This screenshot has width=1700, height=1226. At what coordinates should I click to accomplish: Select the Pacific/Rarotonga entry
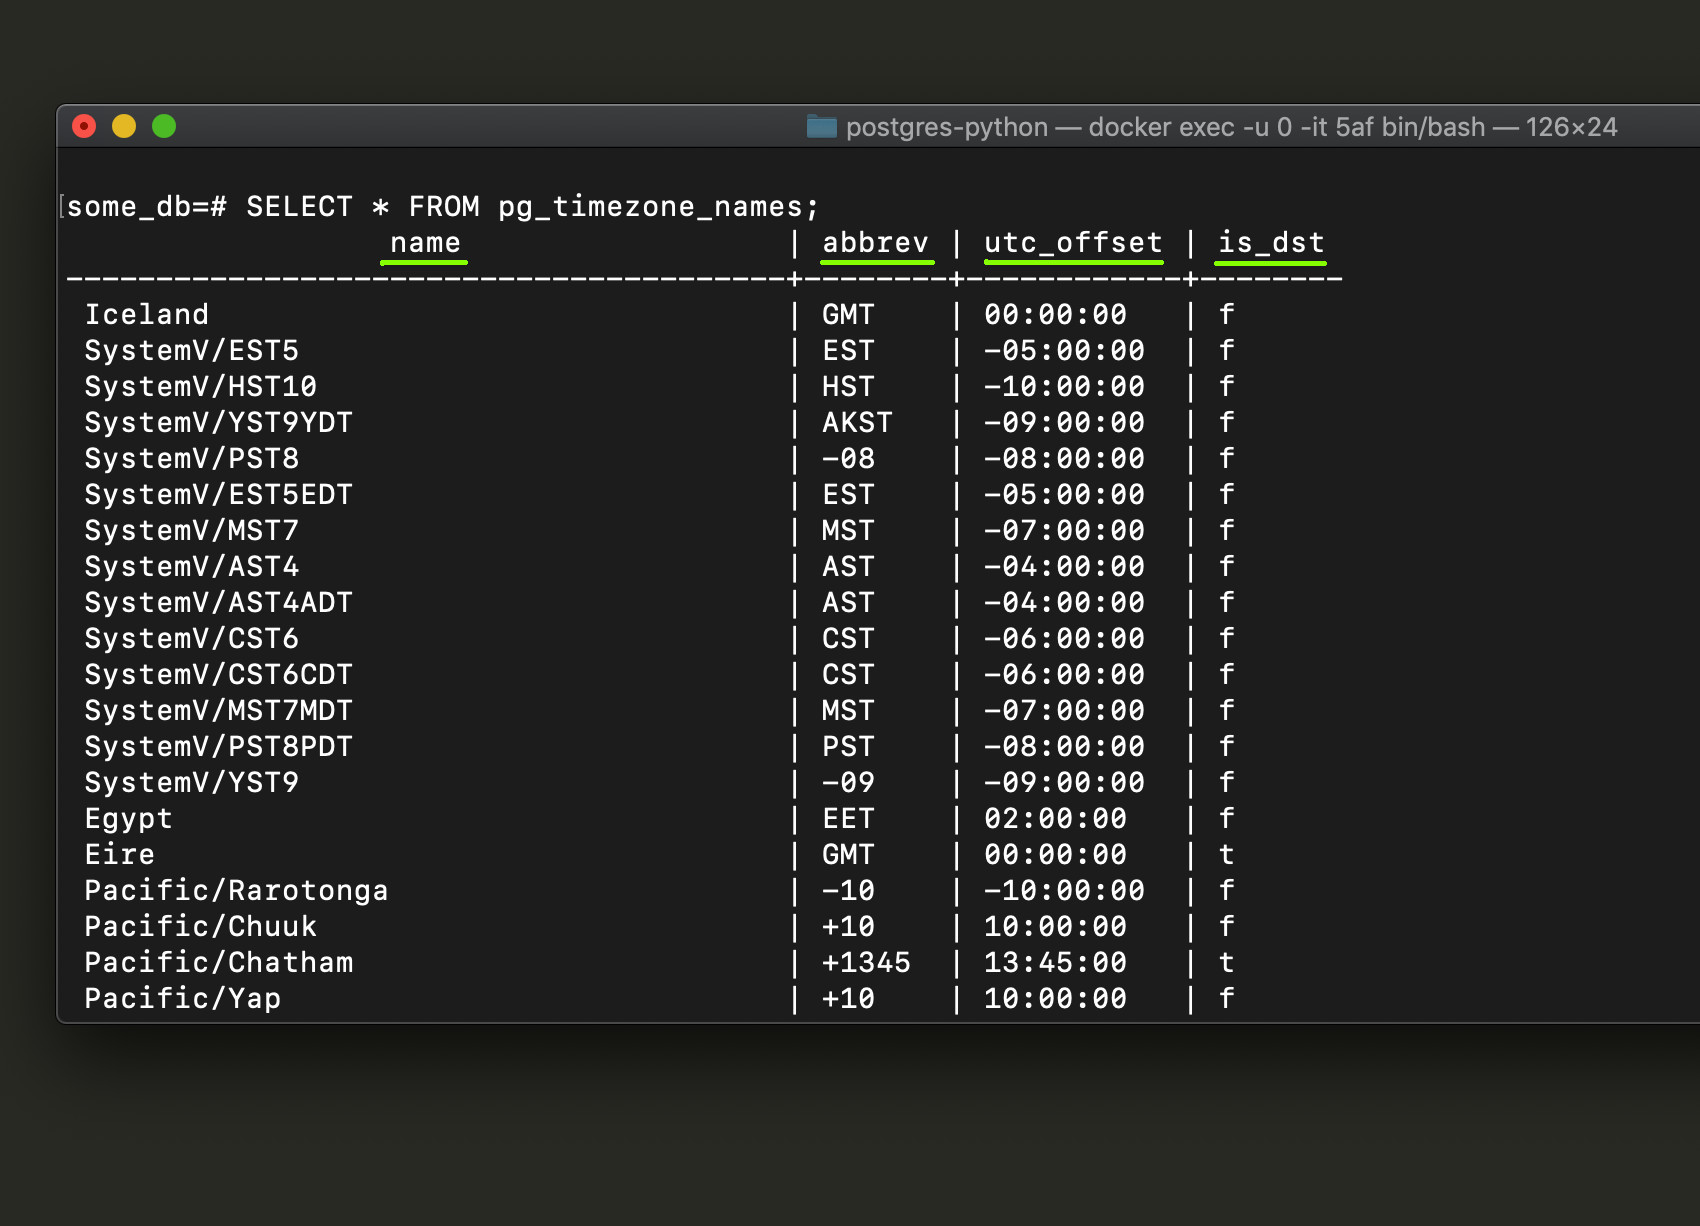[x=236, y=890]
